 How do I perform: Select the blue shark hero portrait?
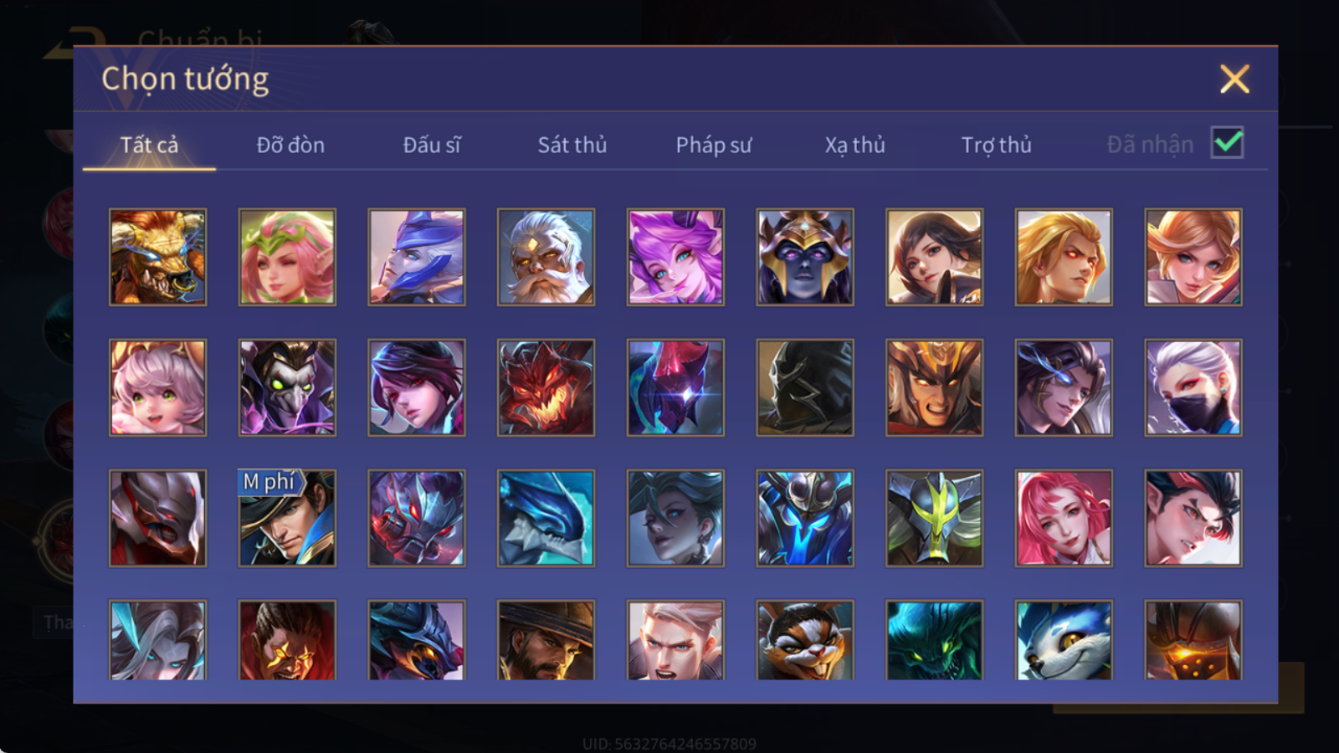click(546, 519)
